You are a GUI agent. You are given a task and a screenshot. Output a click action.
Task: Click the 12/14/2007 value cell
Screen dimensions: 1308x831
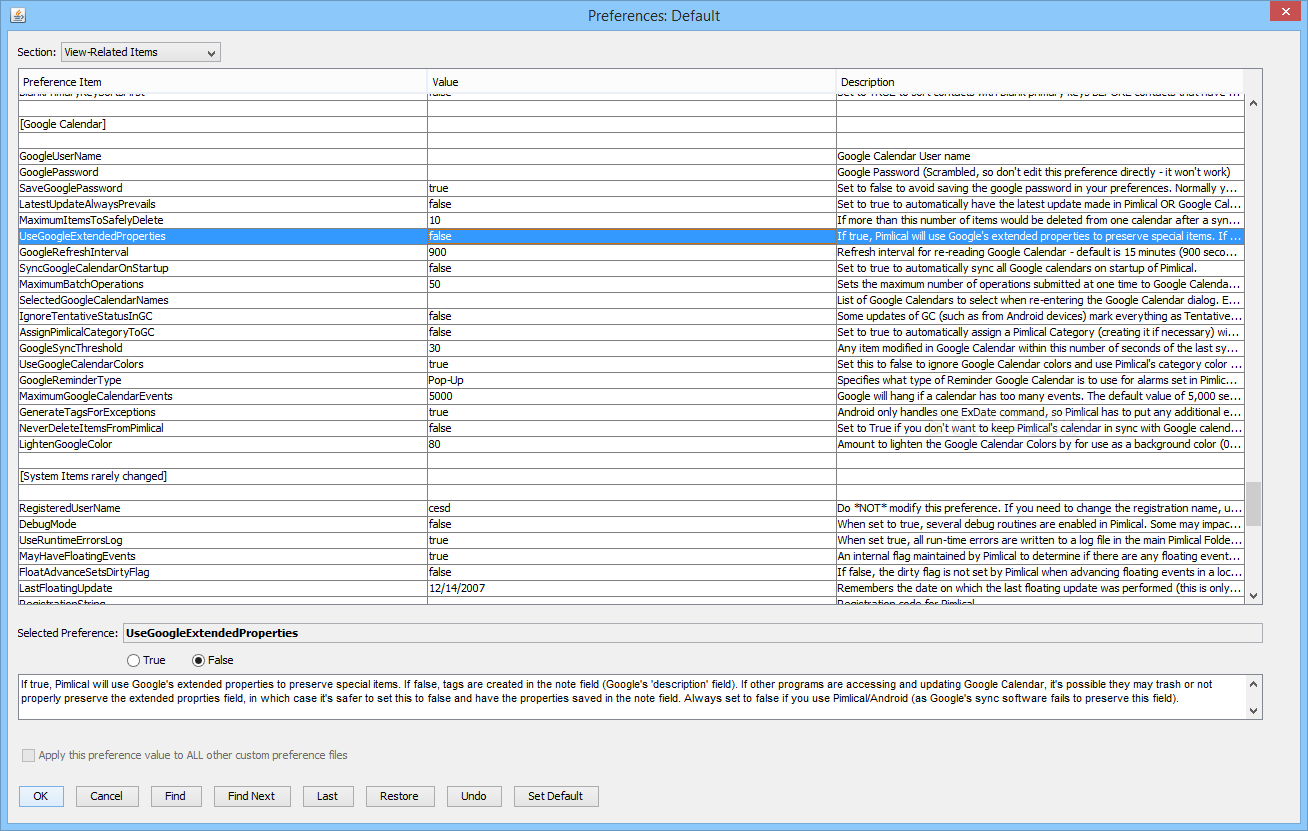[632, 588]
